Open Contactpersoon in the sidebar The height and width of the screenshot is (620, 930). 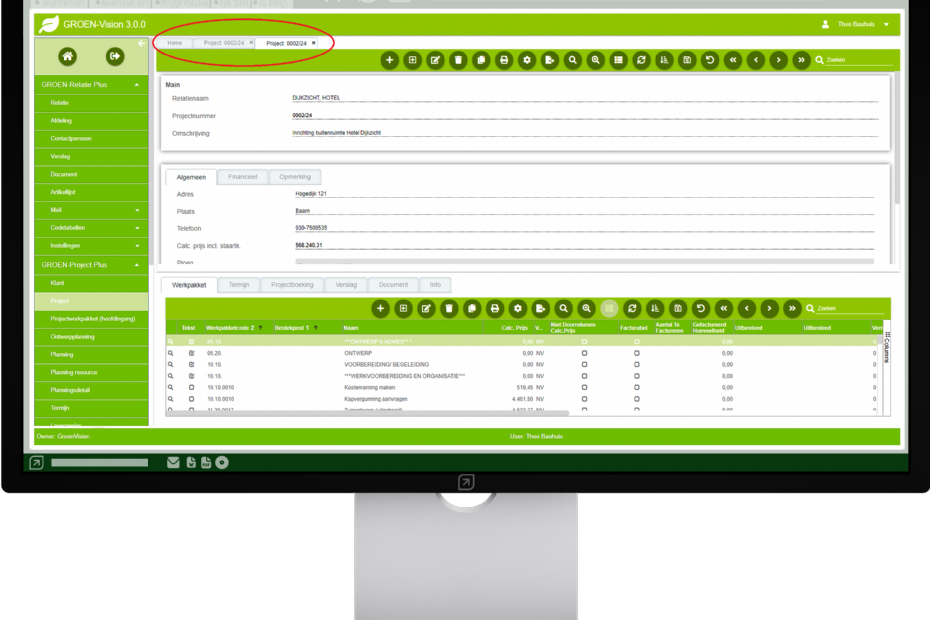pyautogui.click(x=71, y=138)
